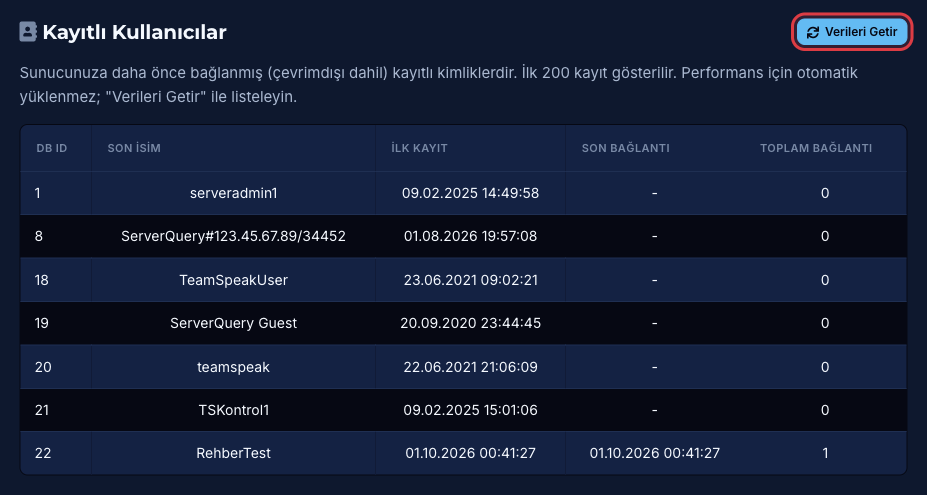Click RehberTest last connection date cell
This screenshot has width=927, height=495.
[654, 453]
